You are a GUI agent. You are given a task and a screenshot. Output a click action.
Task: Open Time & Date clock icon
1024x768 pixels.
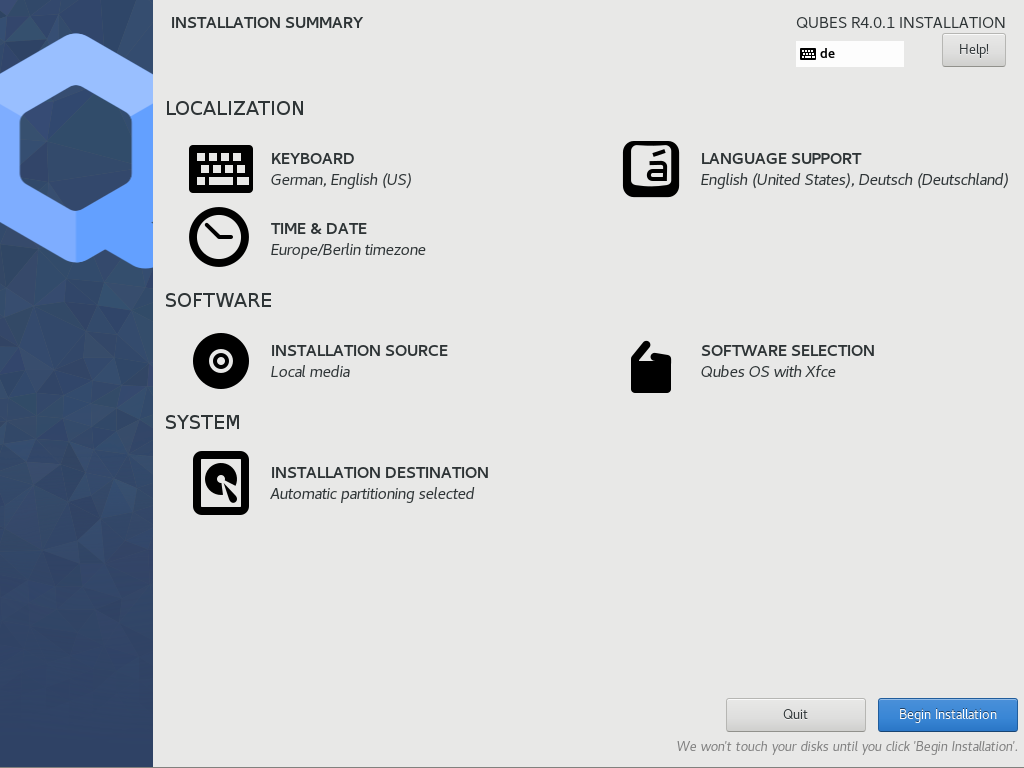(219, 237)
